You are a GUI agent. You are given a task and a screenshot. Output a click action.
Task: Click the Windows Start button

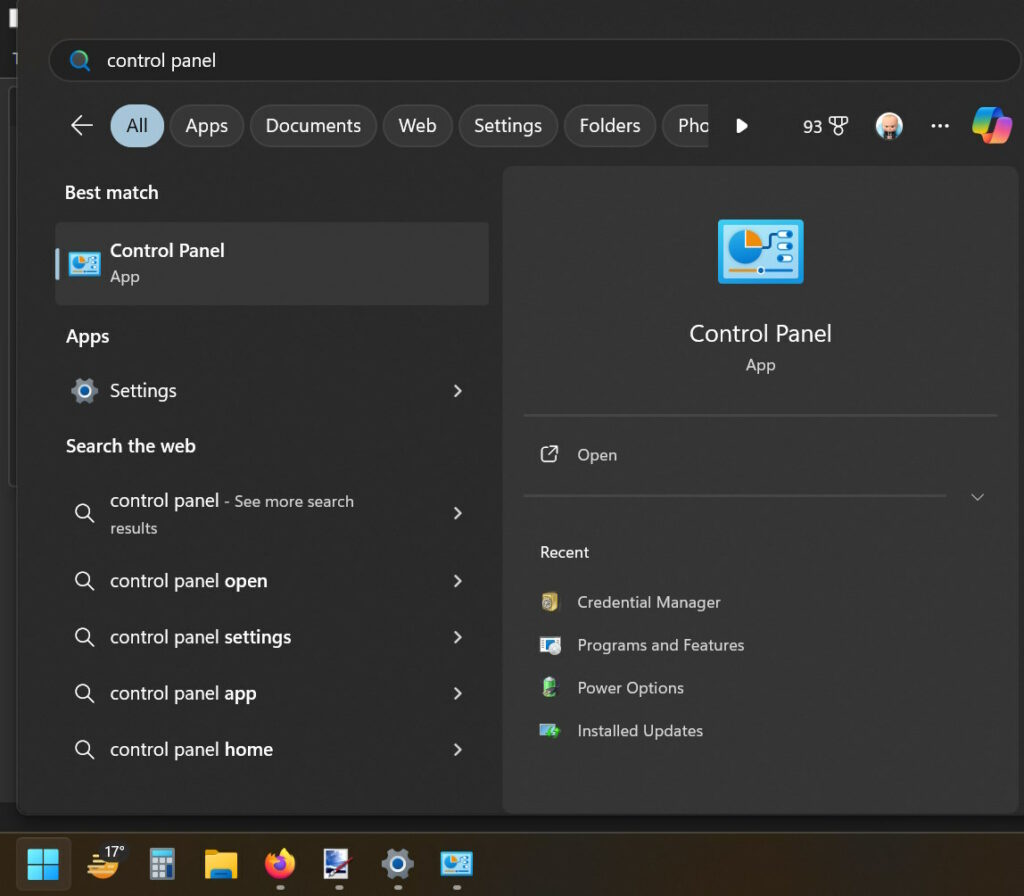(x=43, y=864)
